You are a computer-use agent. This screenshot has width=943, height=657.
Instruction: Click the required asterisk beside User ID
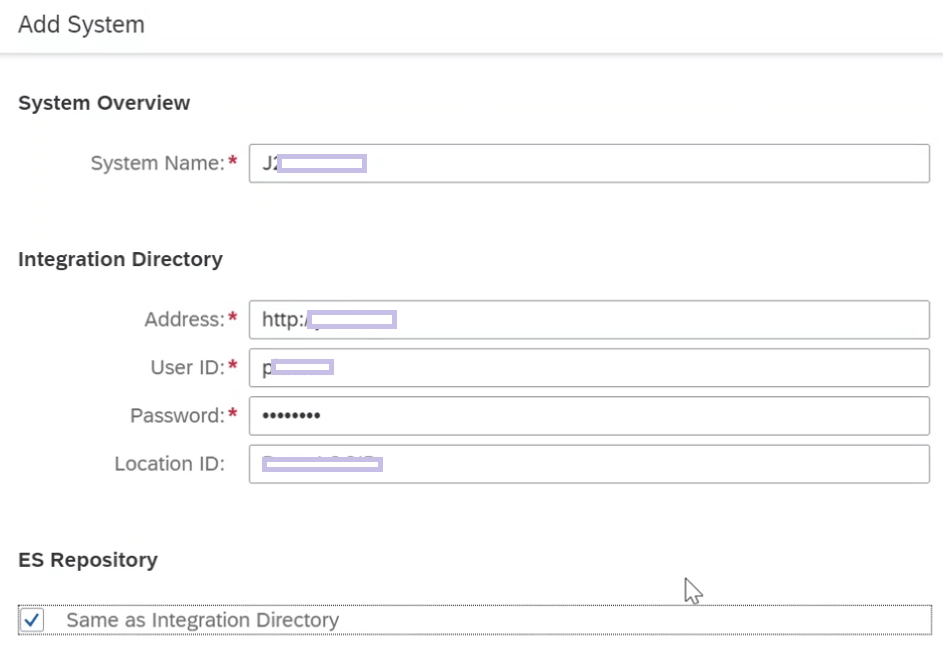coord(233,365)
